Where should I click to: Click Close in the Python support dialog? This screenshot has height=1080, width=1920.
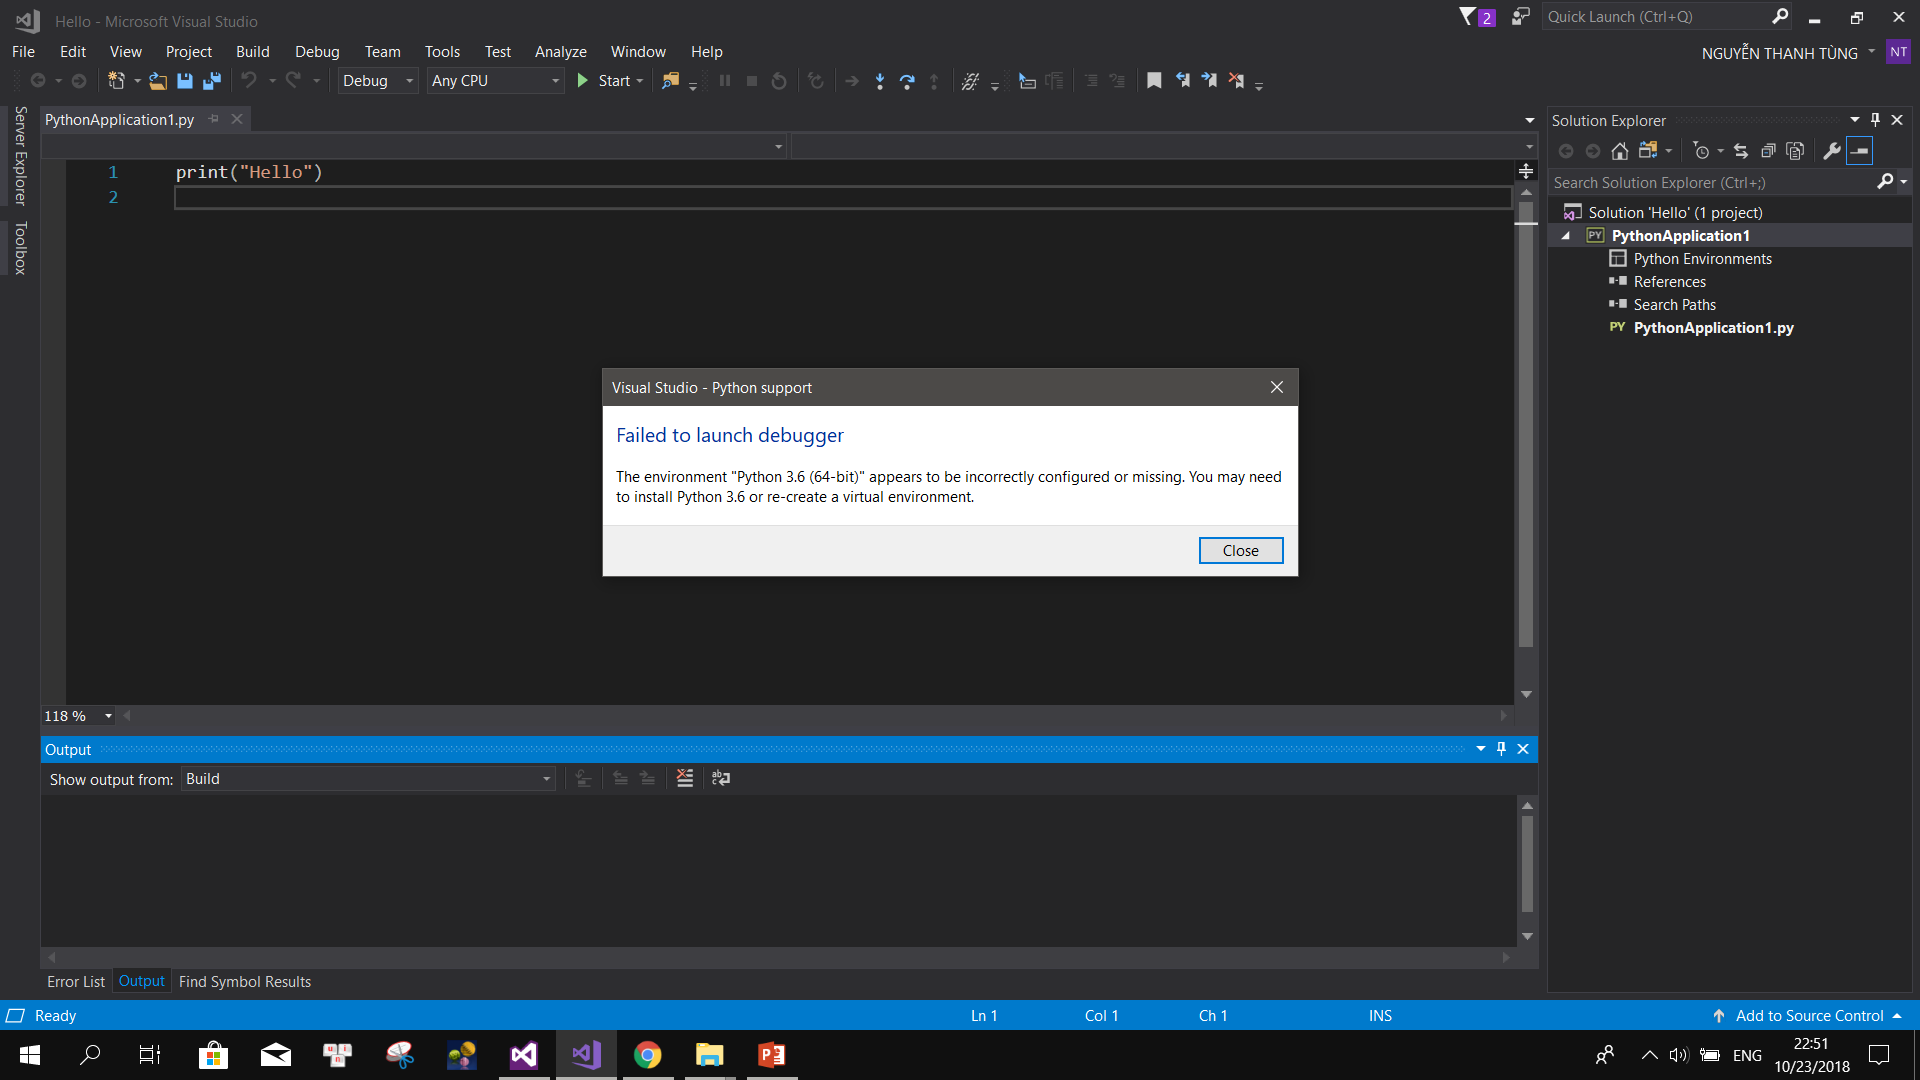coord(1240,551)
